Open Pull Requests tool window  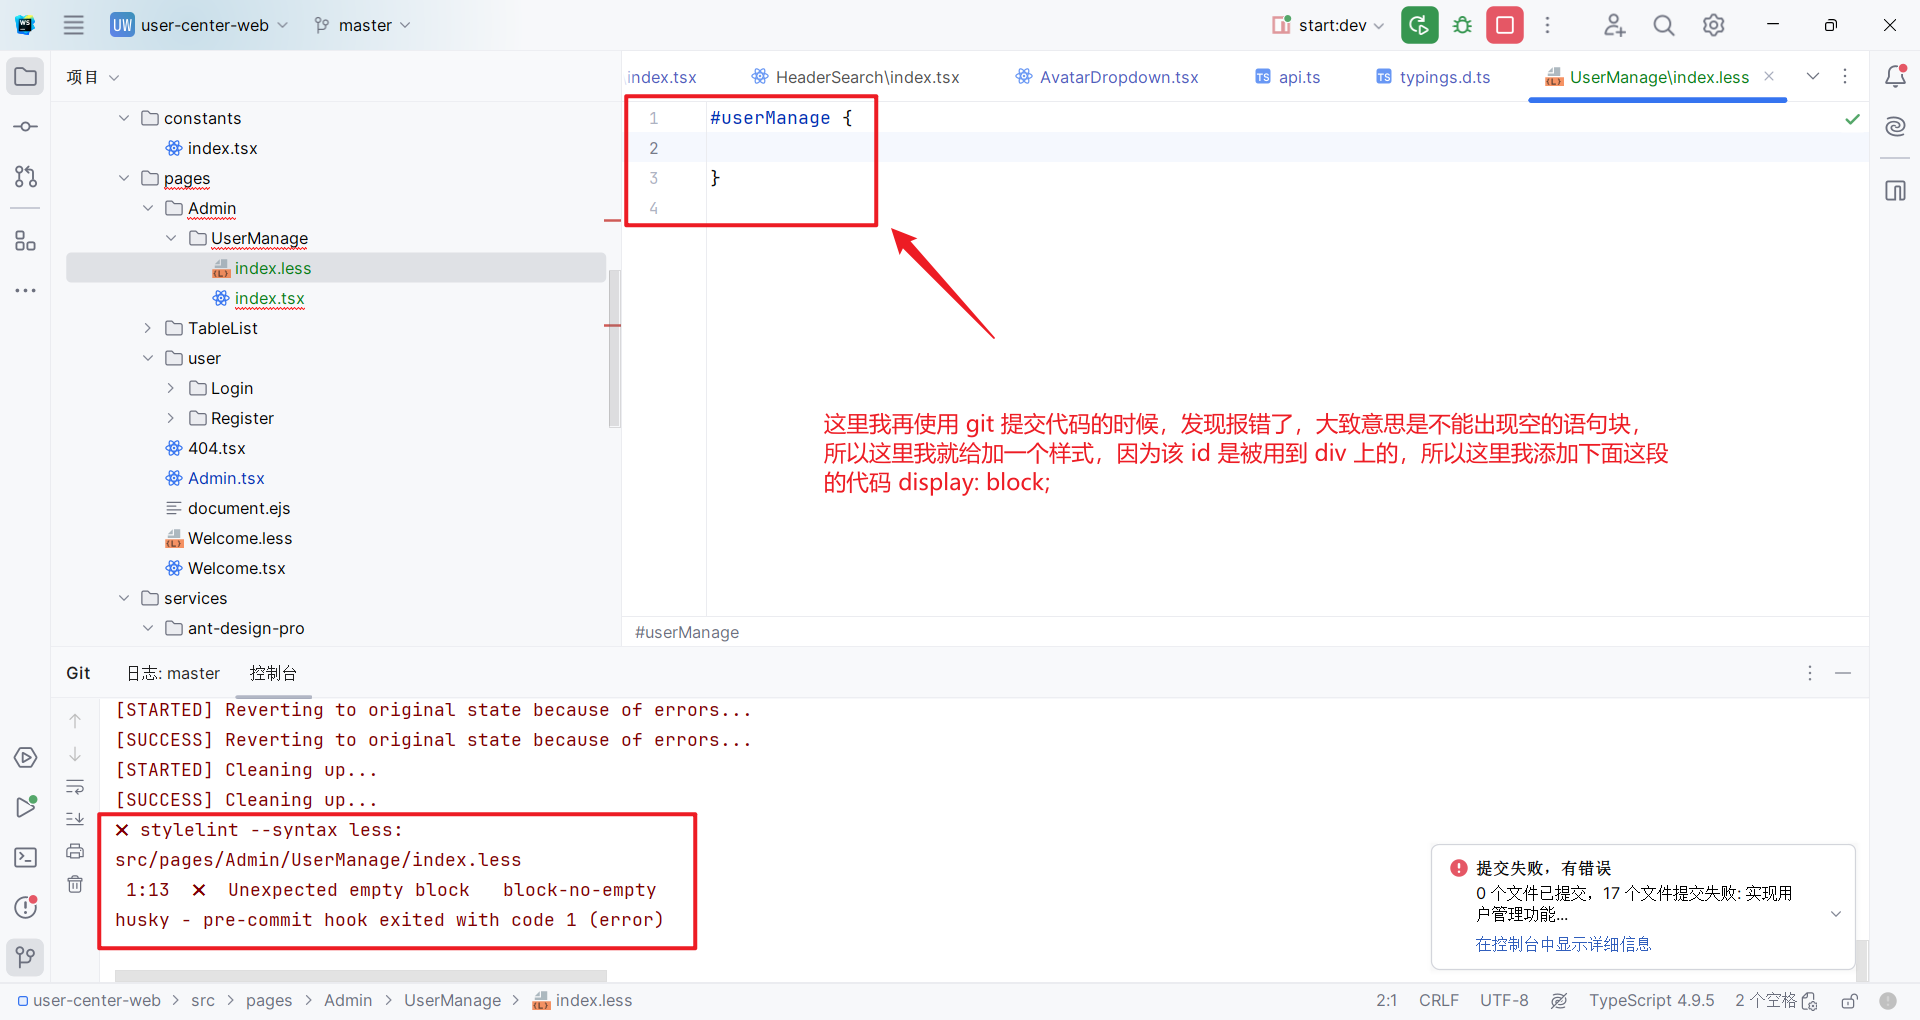pos(26,177)
